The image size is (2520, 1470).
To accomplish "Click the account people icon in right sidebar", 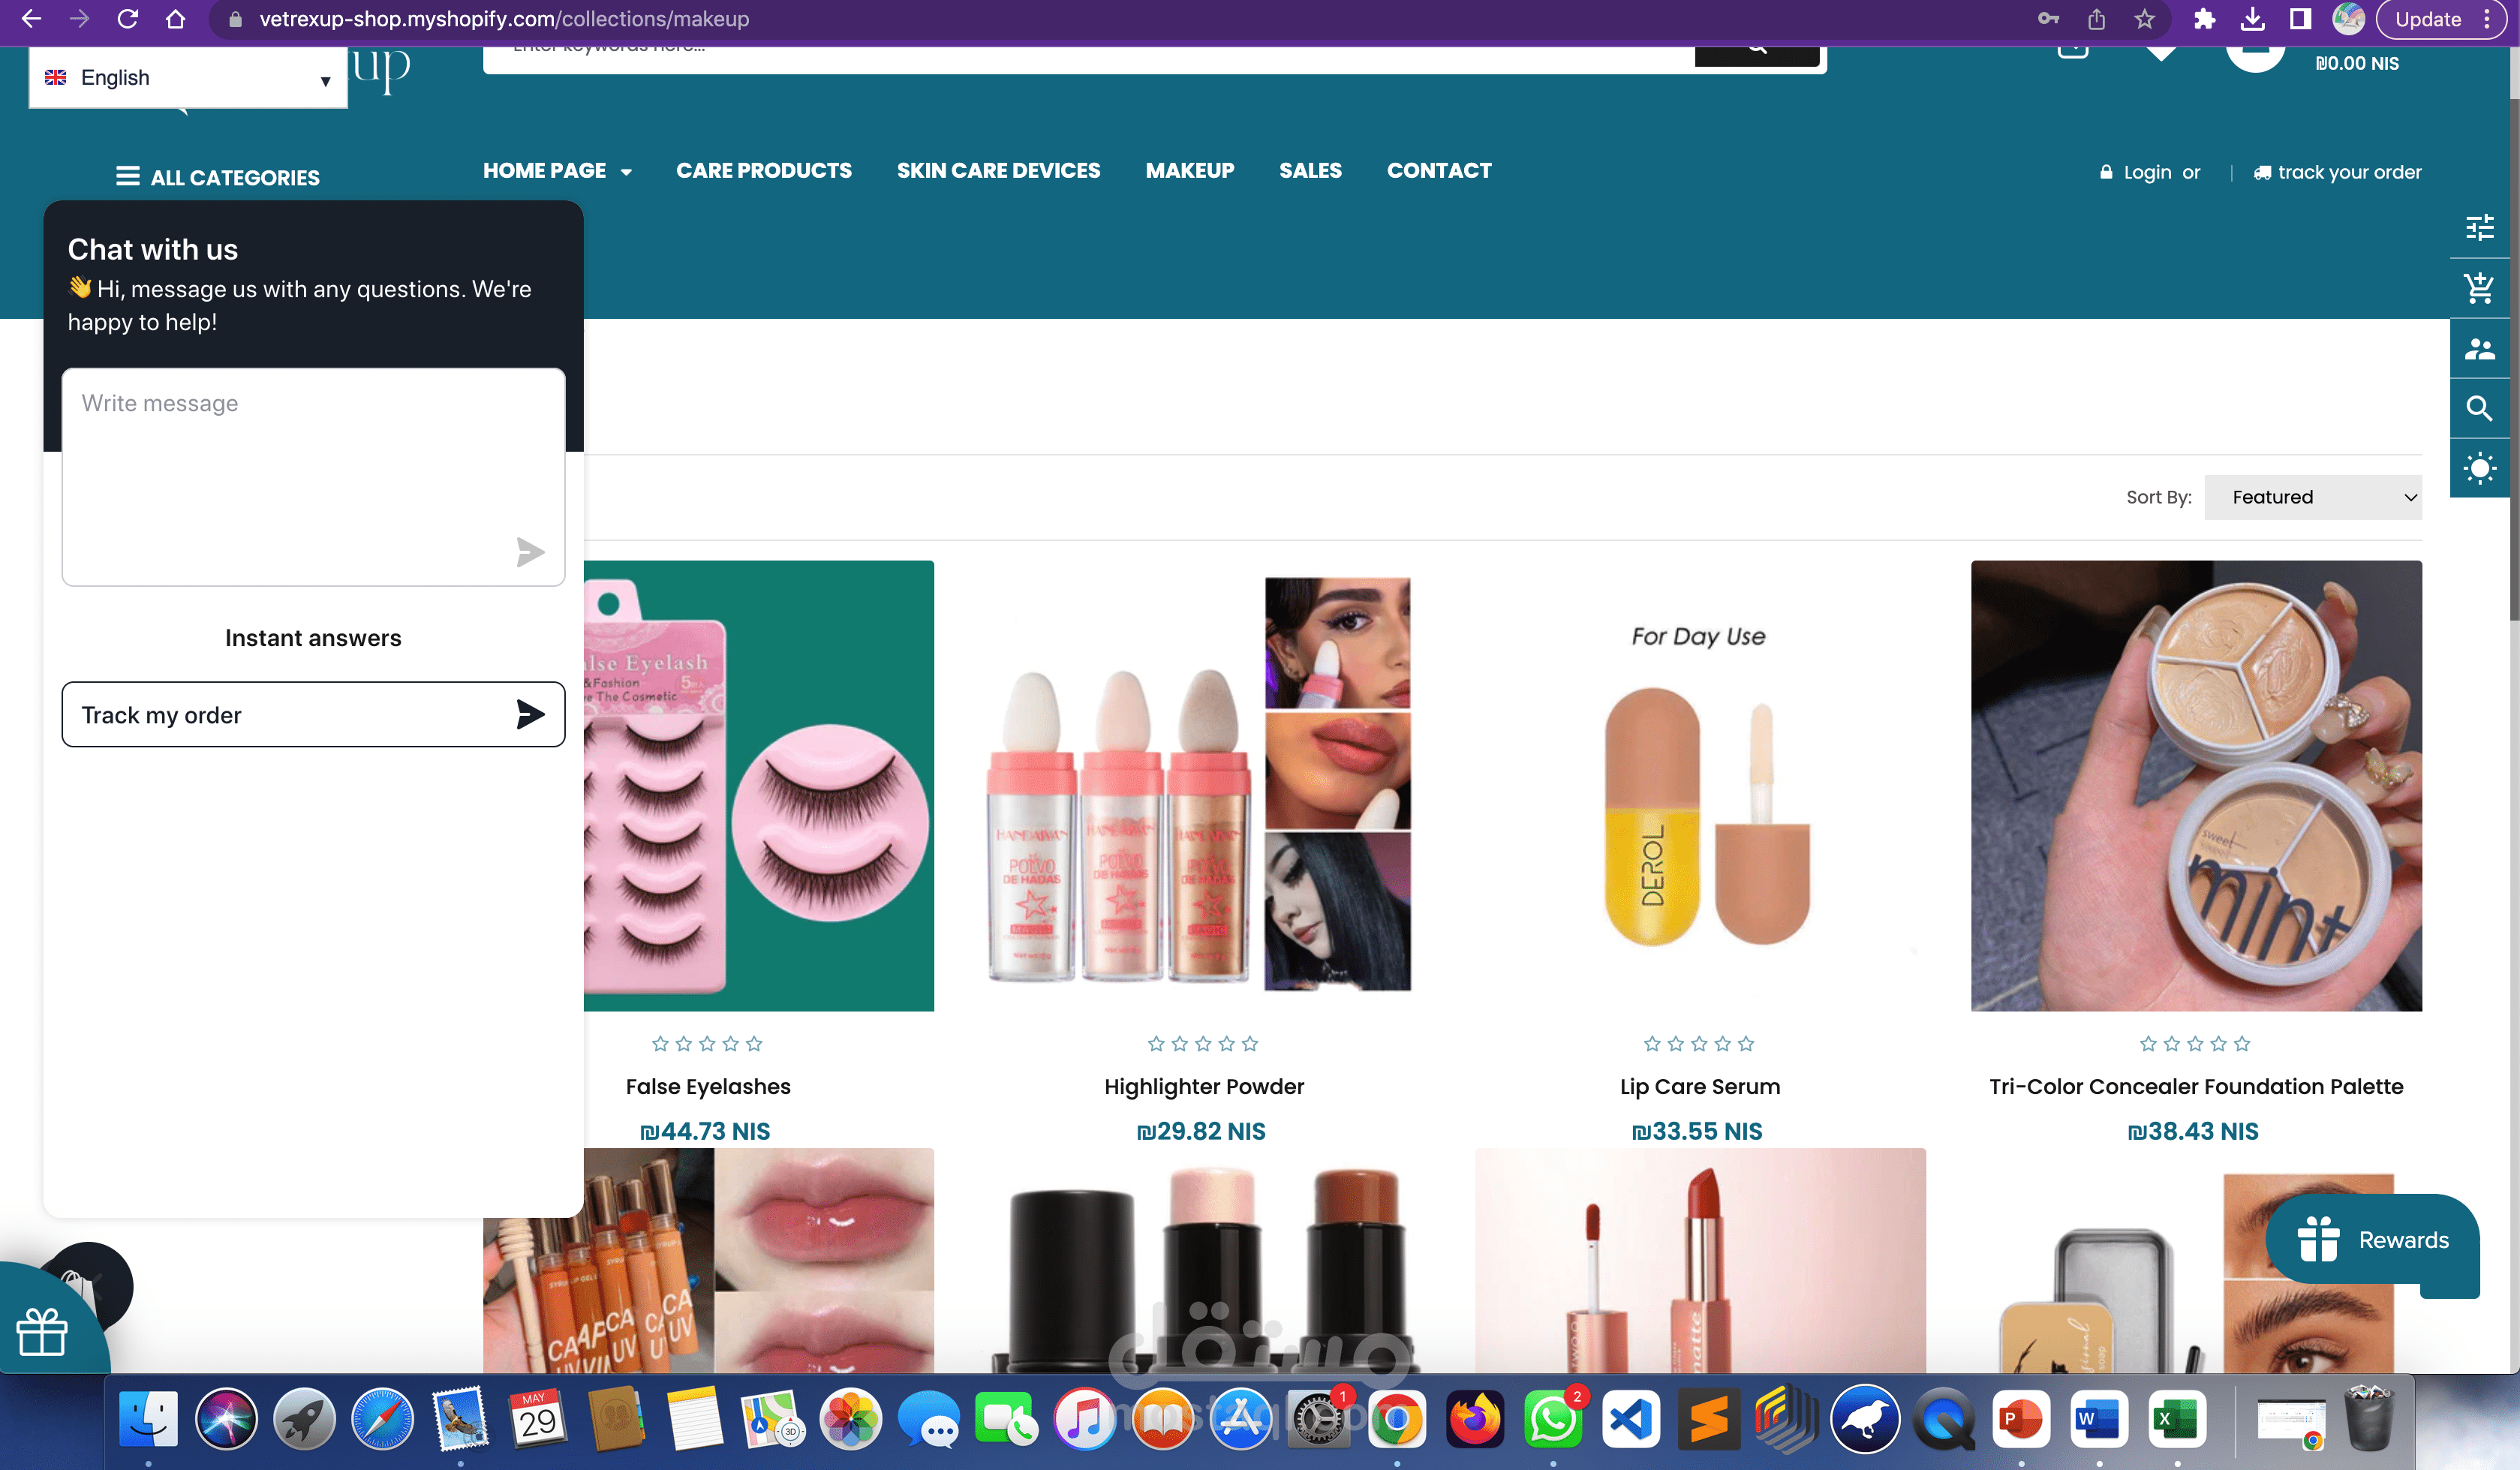I will [x=2480, y=349].
